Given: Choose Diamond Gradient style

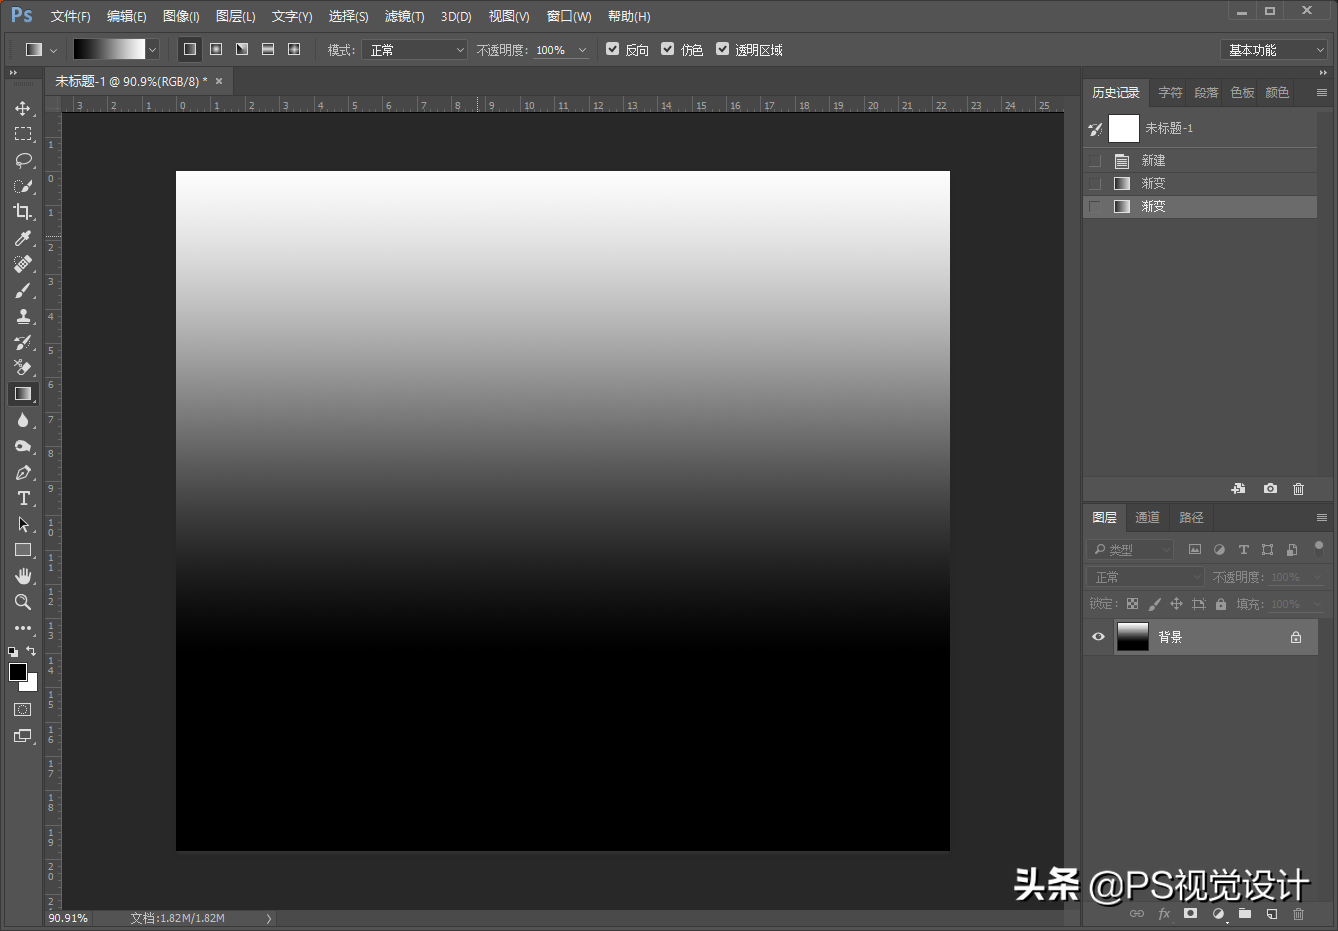Looking at the screenshot, I should pos(294,49).
